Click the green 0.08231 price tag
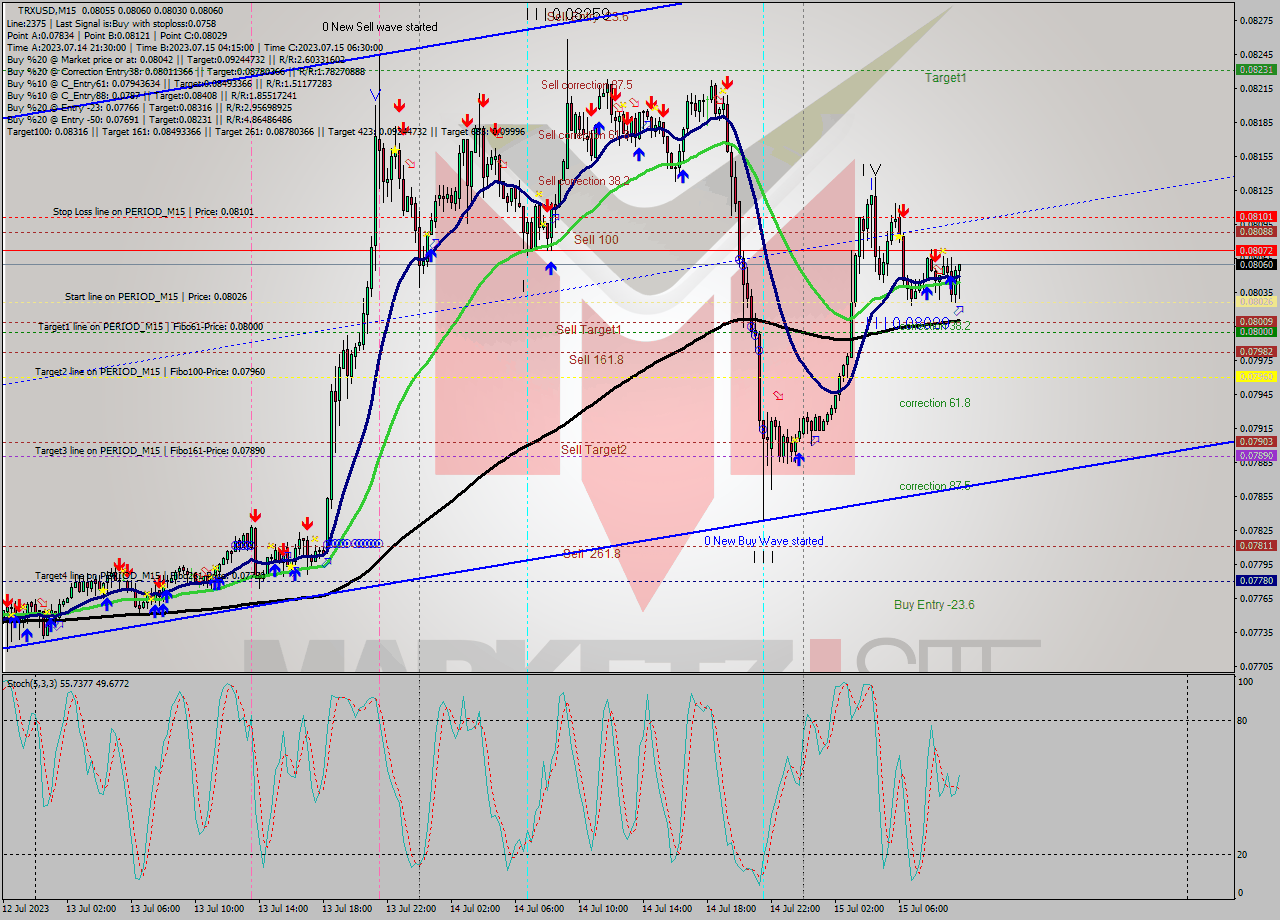 [1257, 70]
